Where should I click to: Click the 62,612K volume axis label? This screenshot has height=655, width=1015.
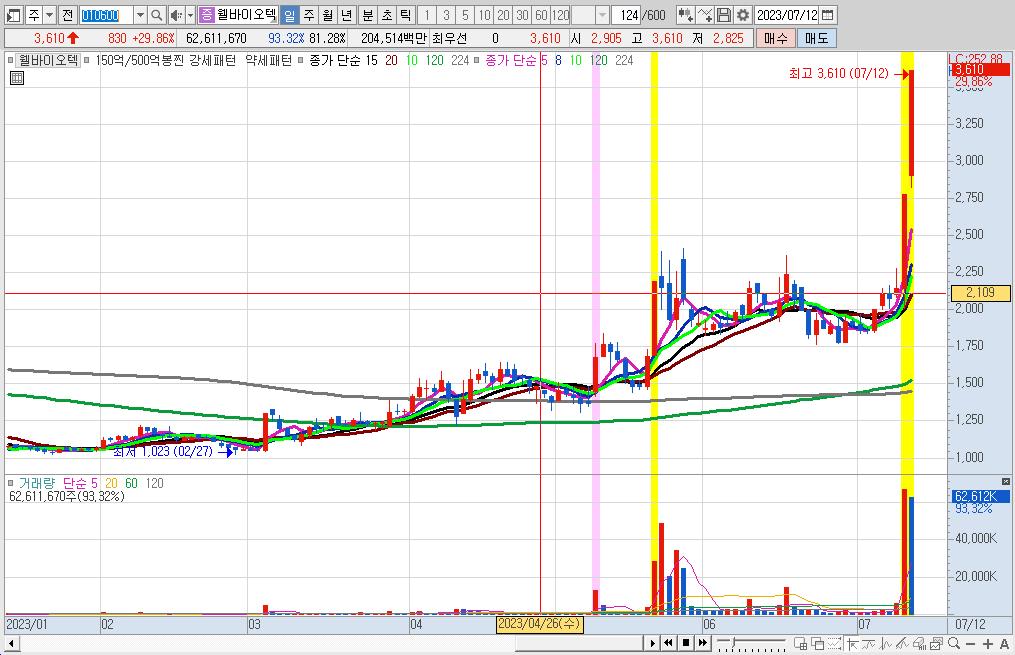tap(979, 496)
